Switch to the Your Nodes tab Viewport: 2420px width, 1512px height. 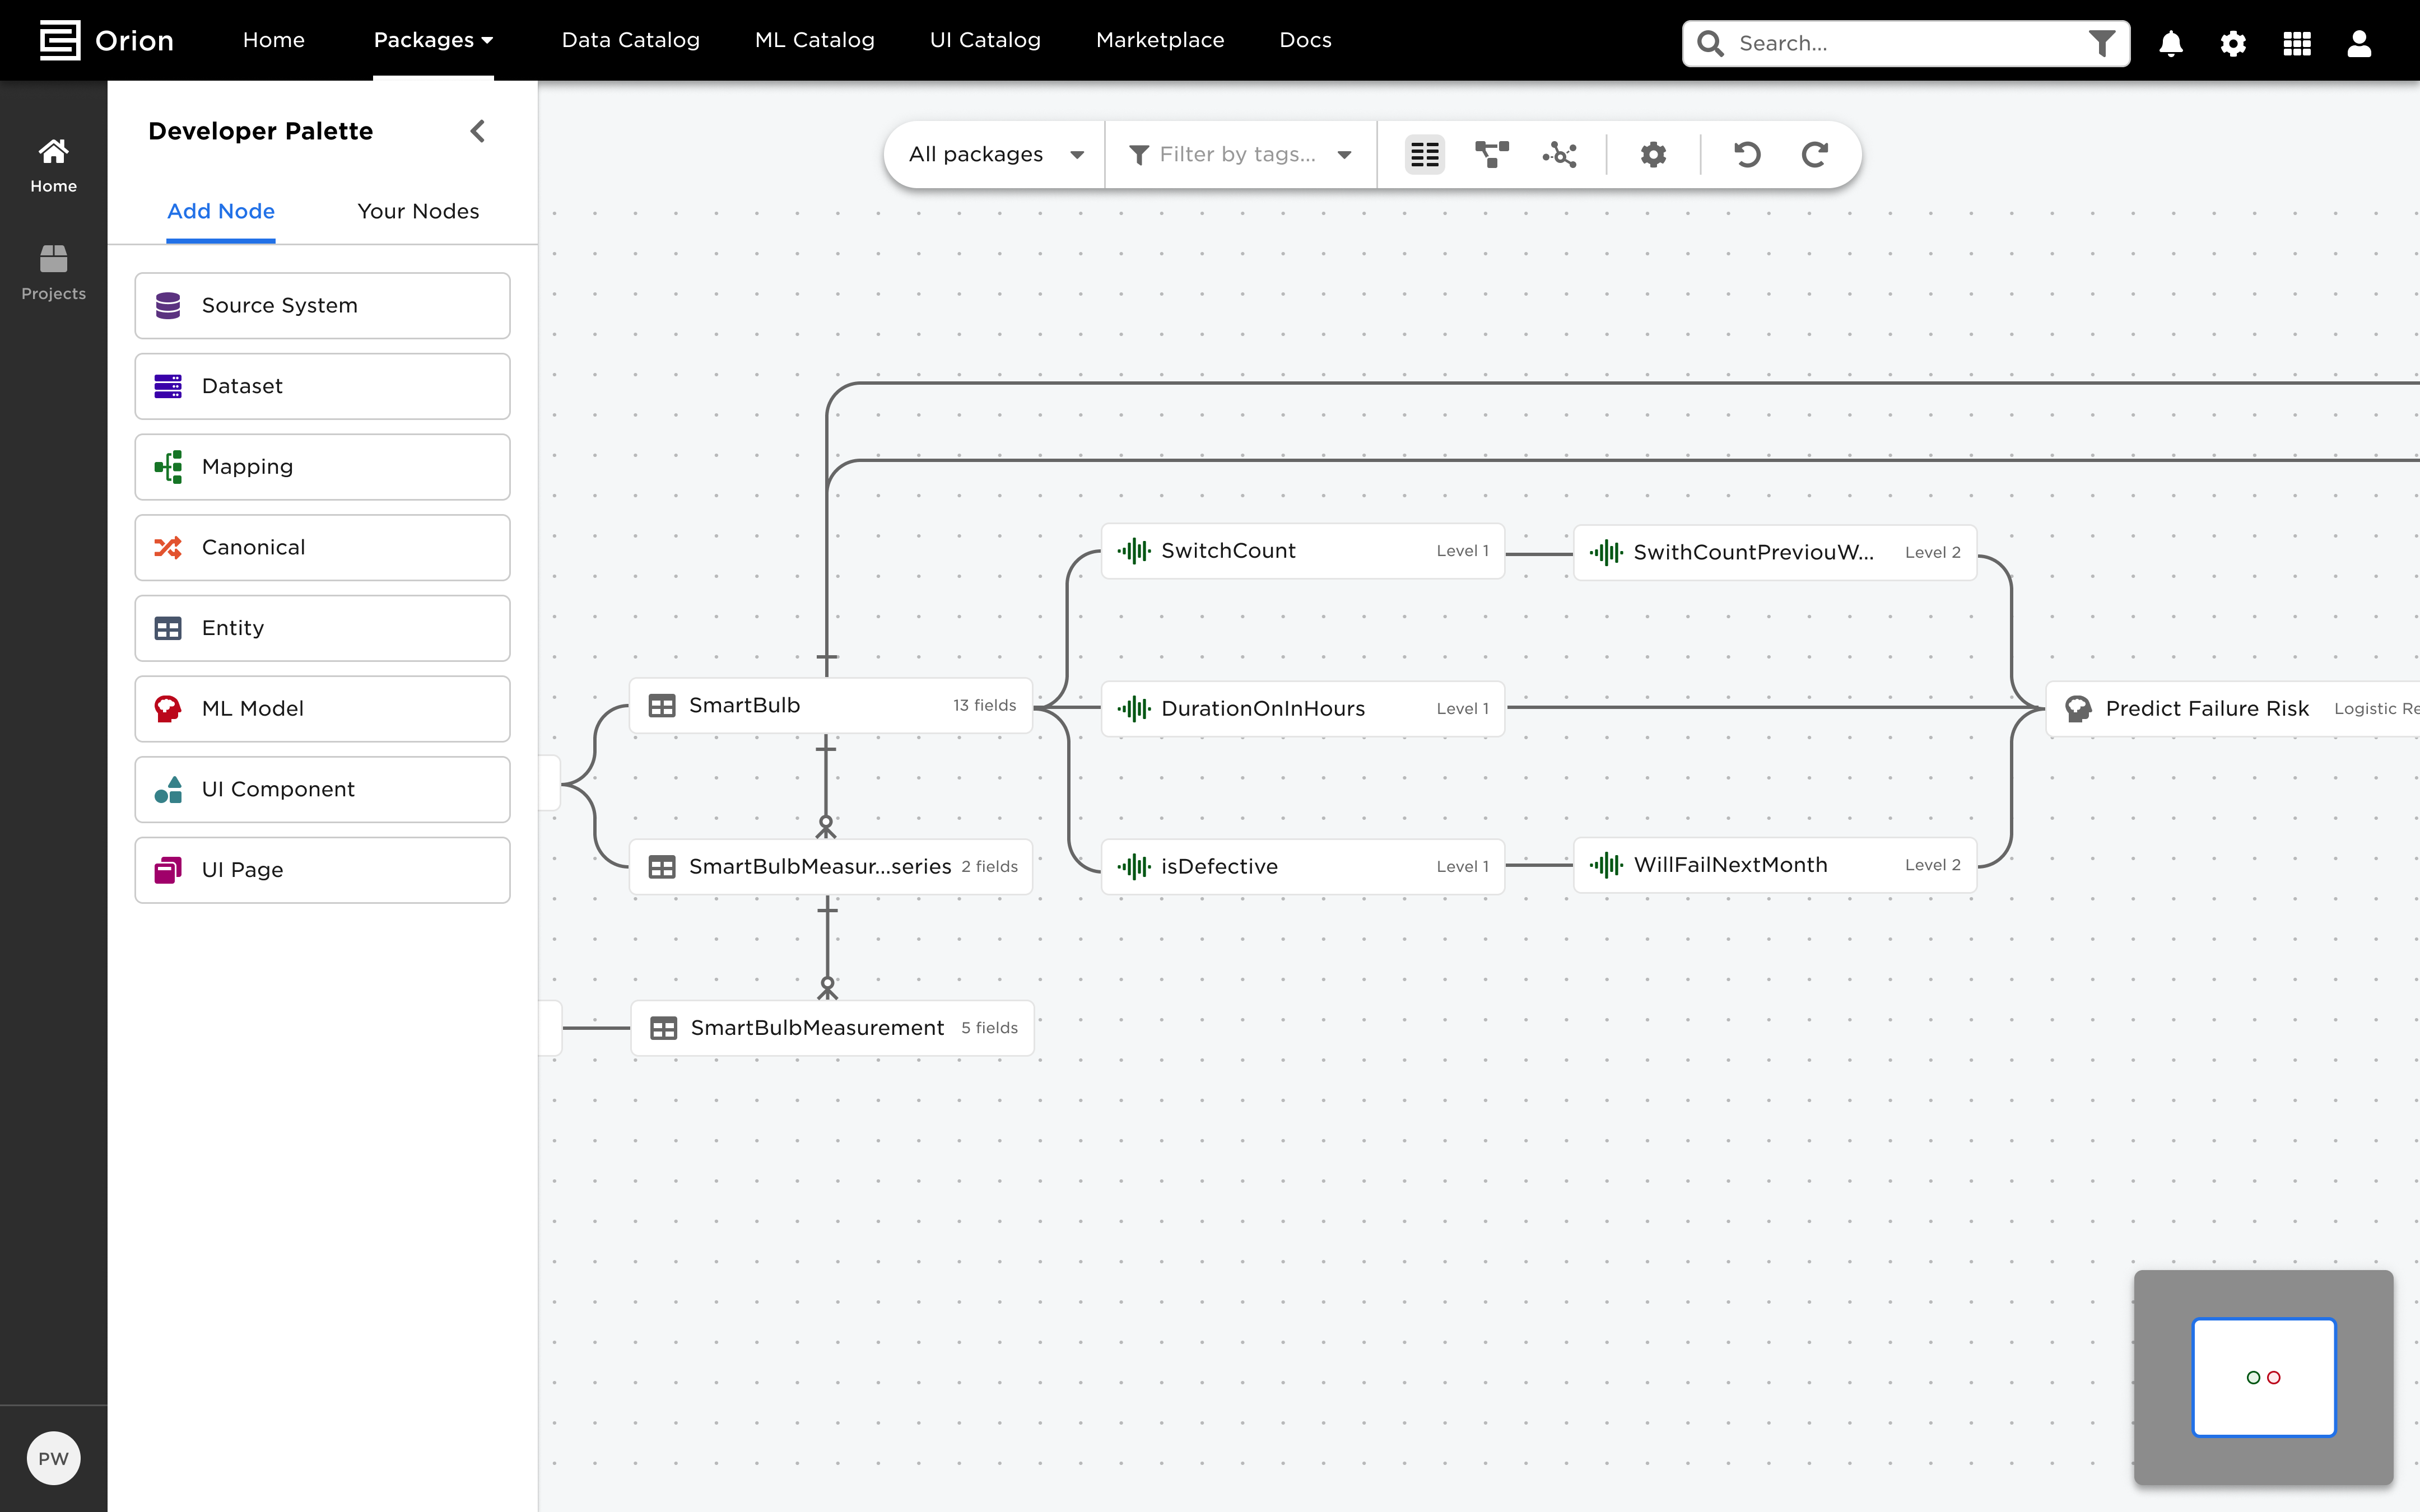pos(418,211)
